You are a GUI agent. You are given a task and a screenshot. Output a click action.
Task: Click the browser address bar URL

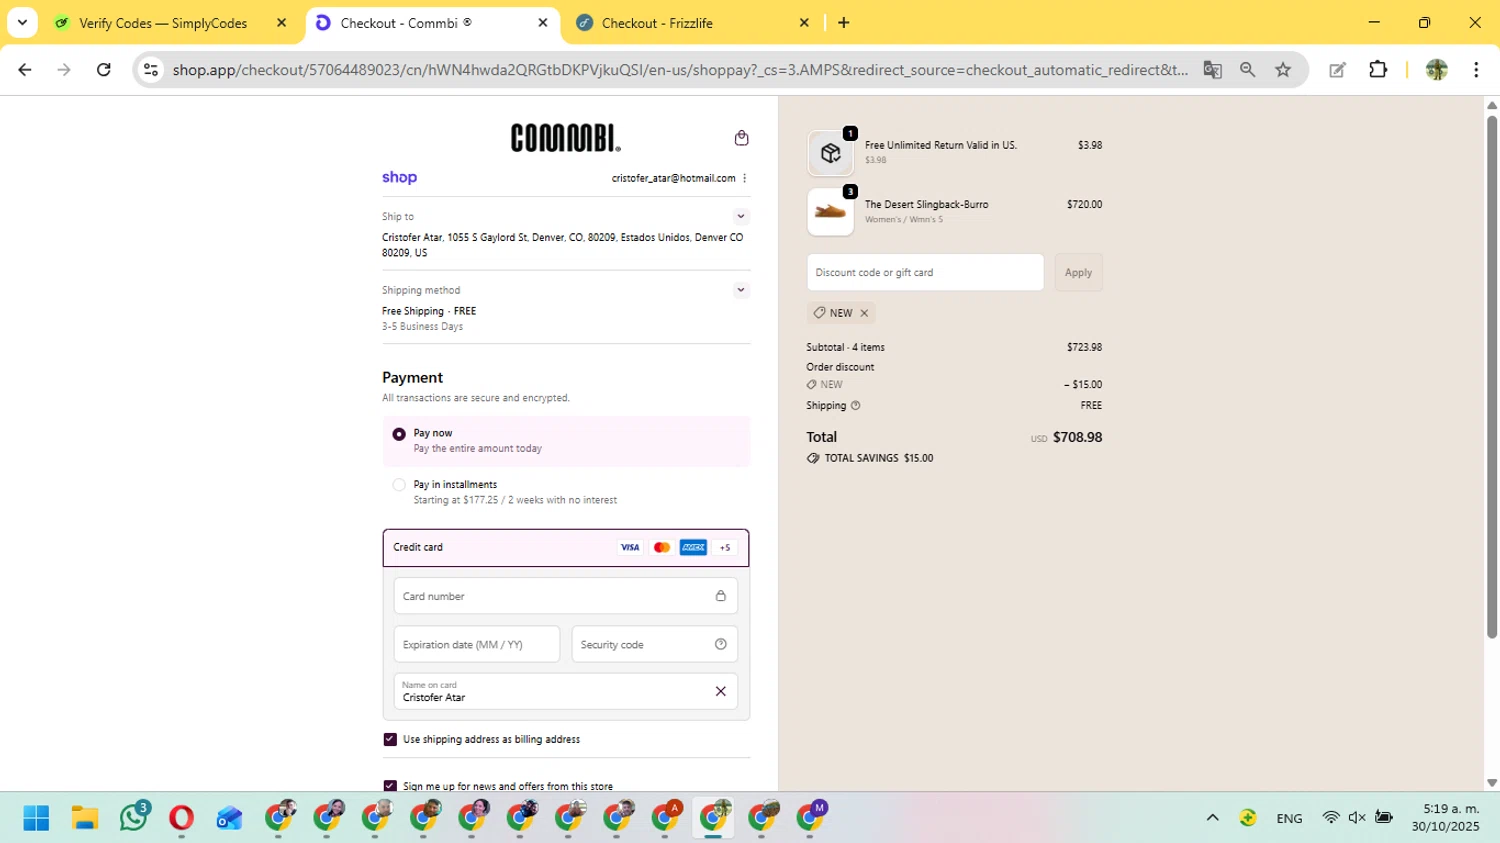tap(680, 70)
